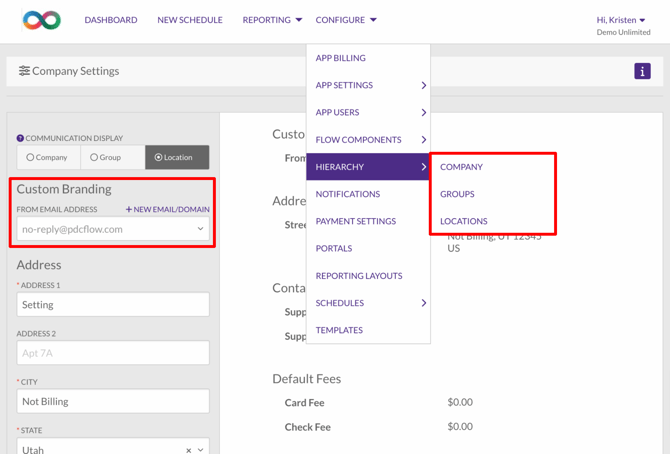Clear the State field with x icon
This screenshot has width=670, height=454.
click(188, 450)
